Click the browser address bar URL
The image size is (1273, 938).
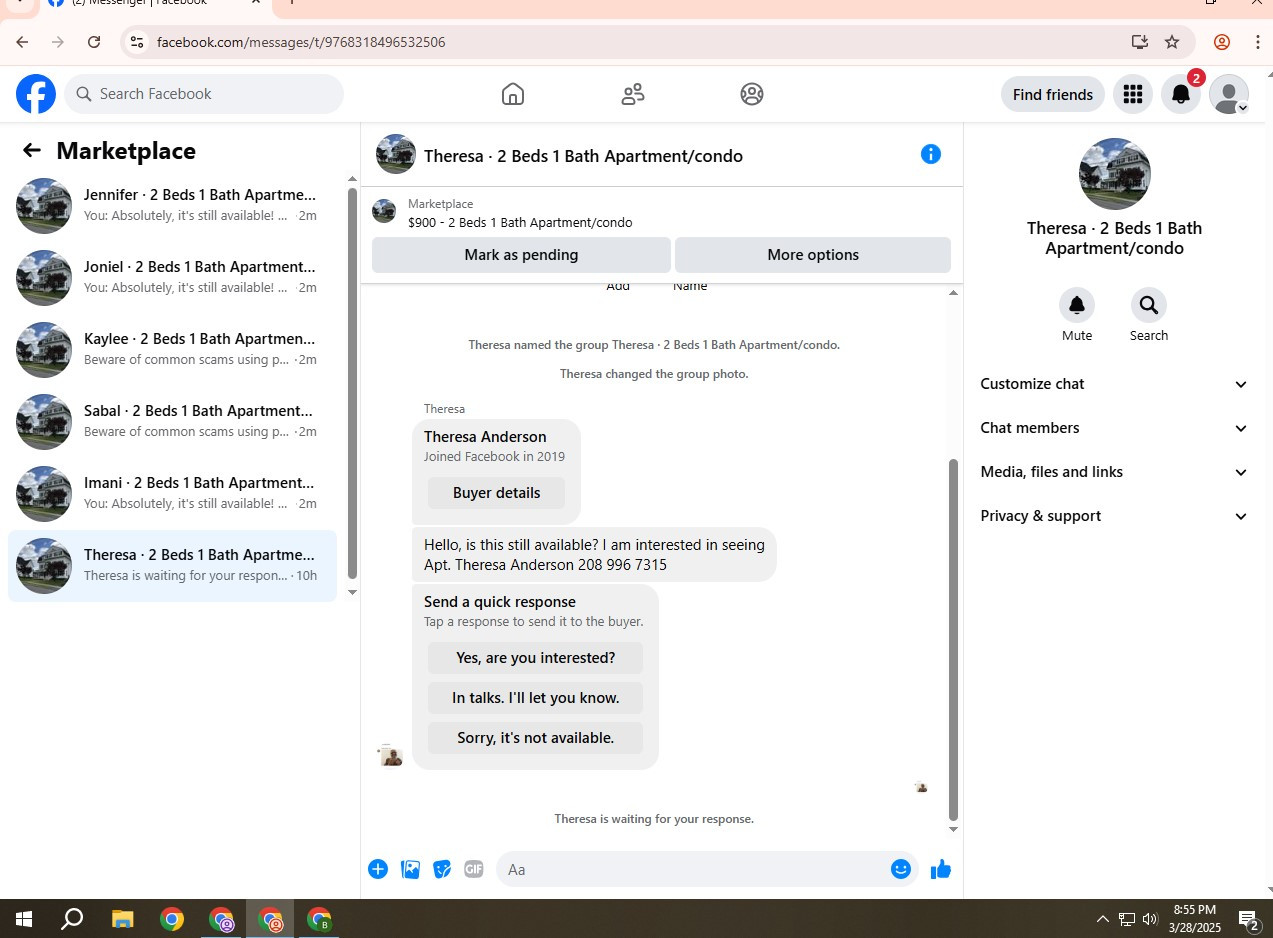point(301,42)
